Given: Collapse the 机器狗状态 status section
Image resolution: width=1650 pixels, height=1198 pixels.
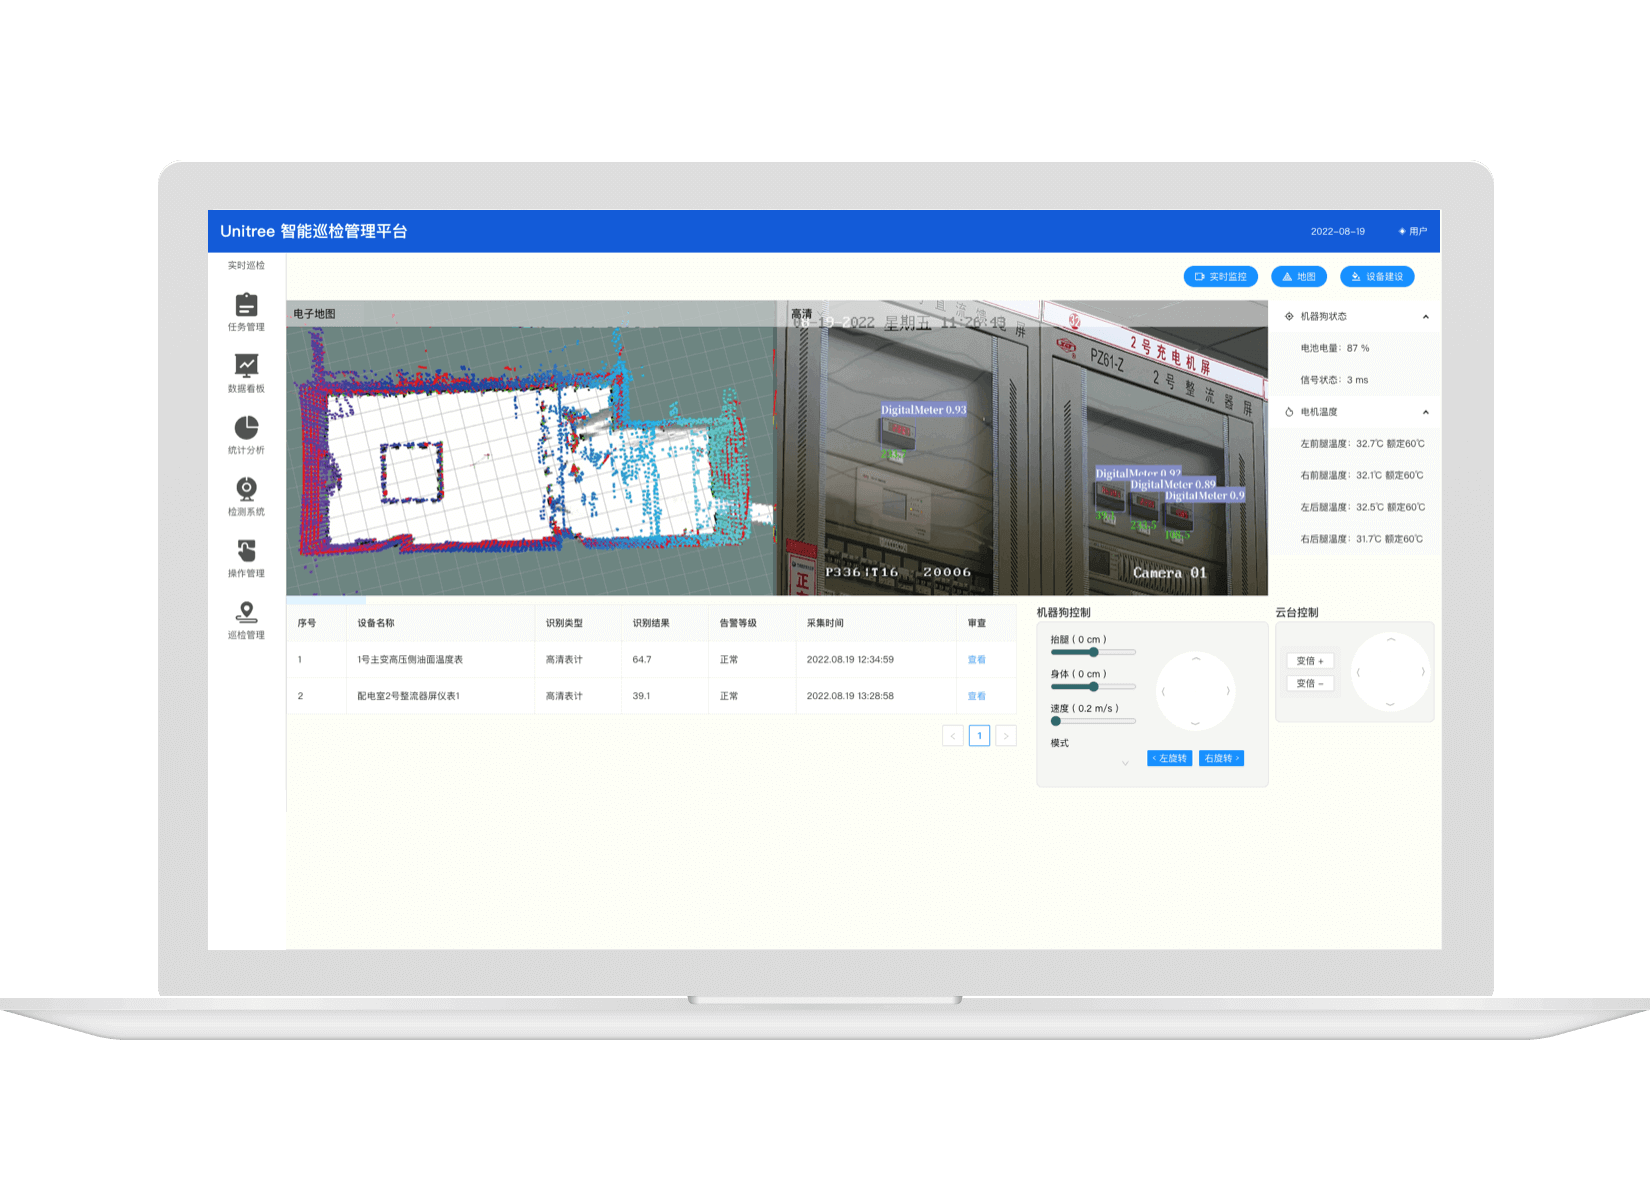Looking at the screenshot, I should (1425, 317).
